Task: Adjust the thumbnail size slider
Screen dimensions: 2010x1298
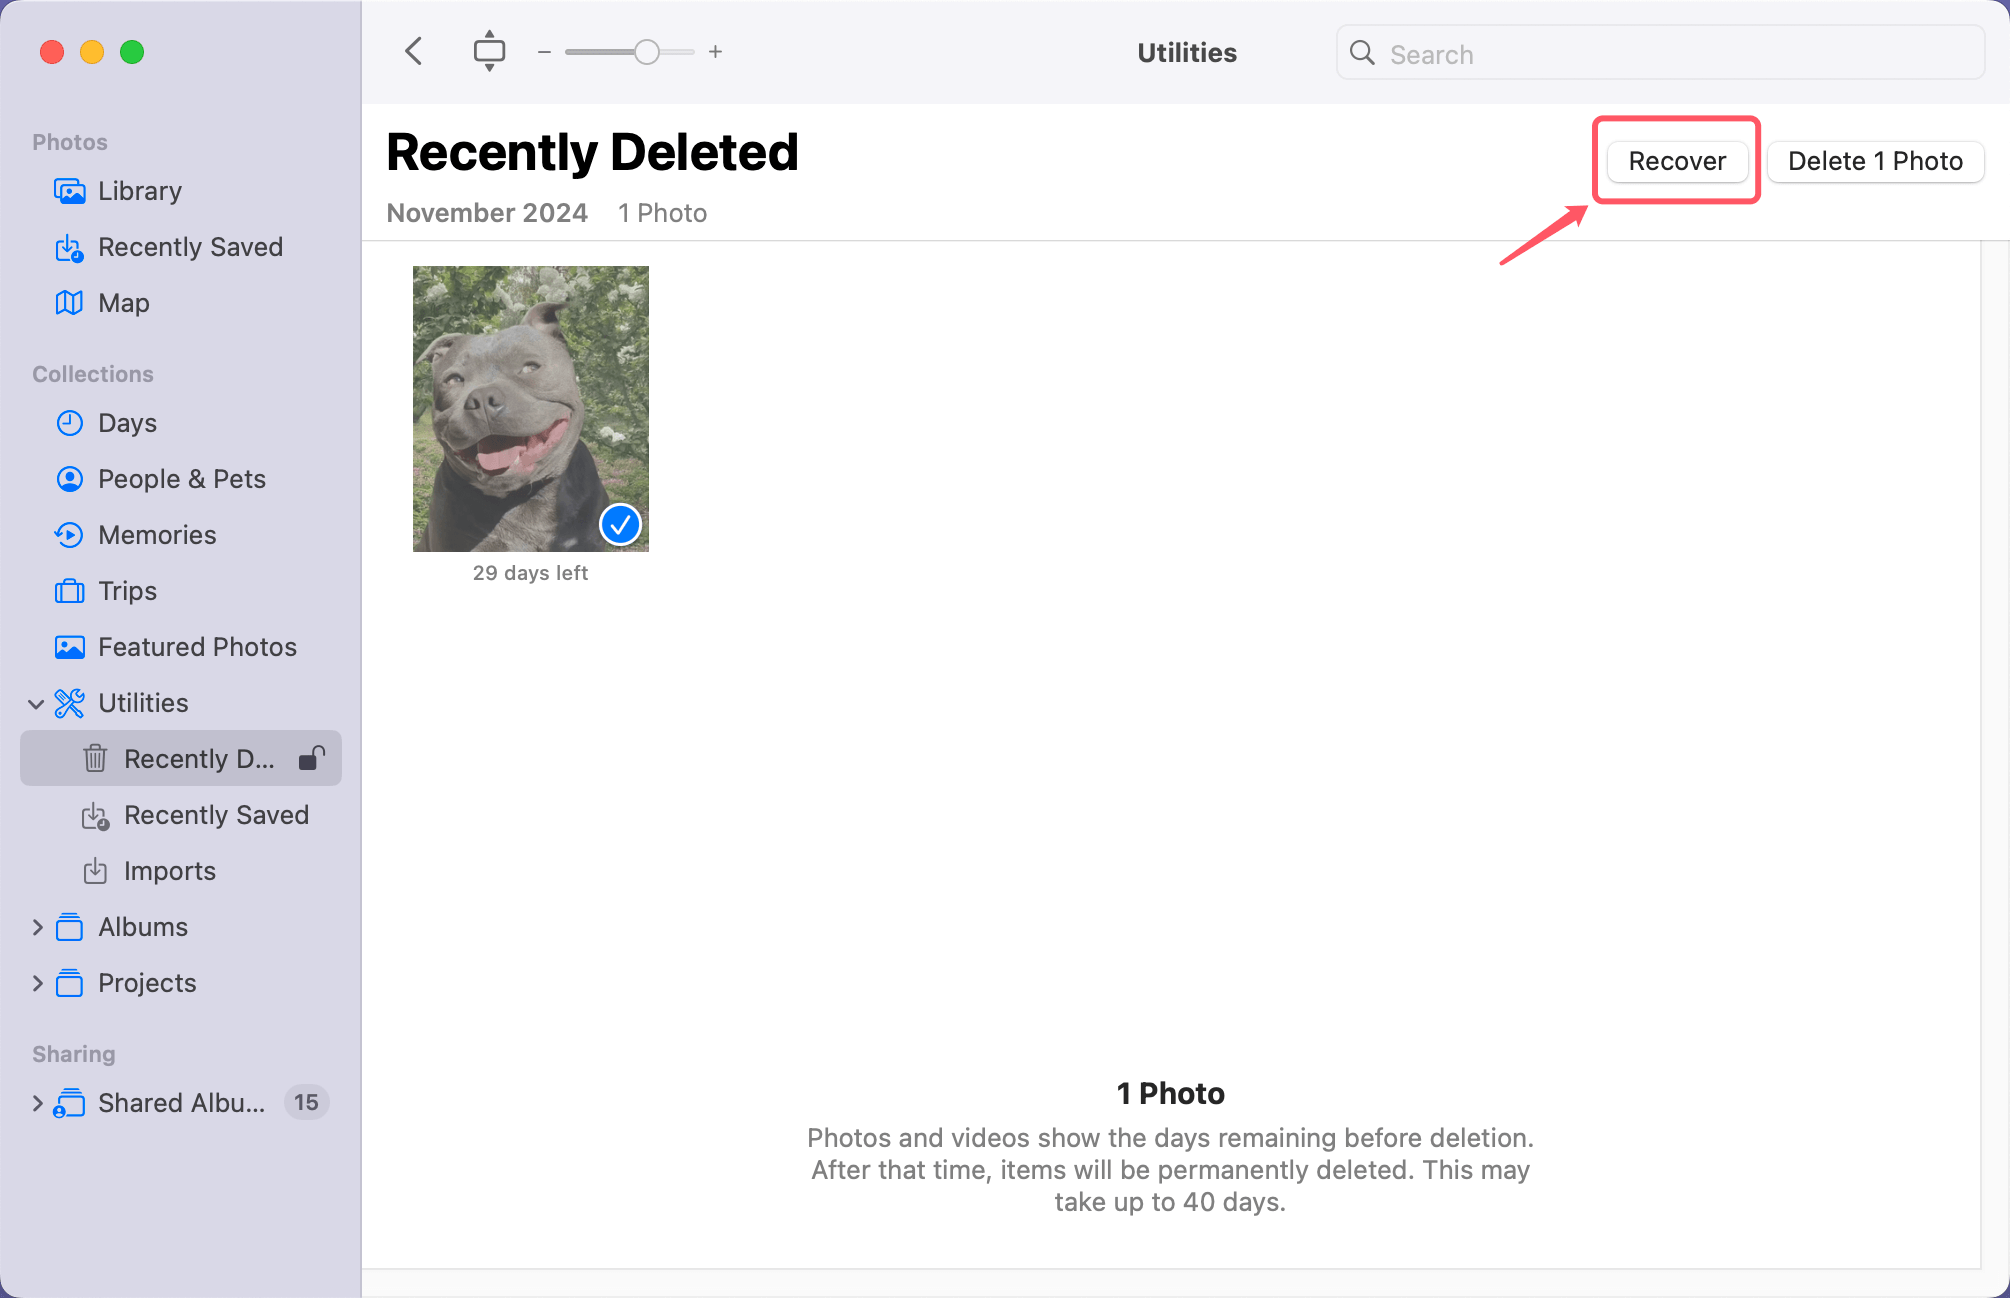Action: click(646, 51)
